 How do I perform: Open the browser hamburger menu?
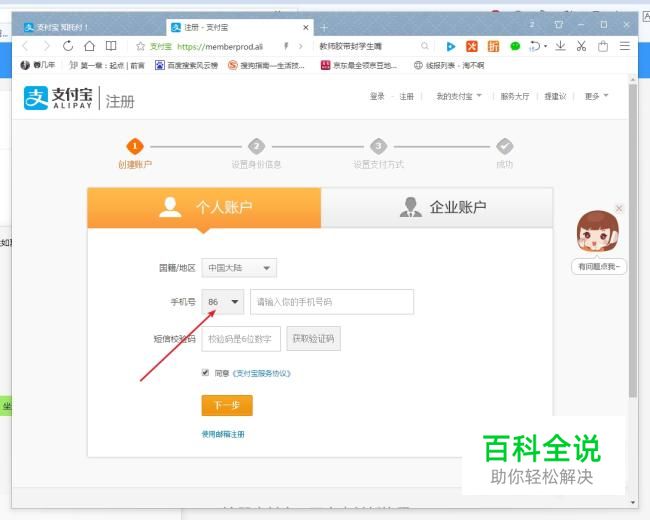[625, 46]
